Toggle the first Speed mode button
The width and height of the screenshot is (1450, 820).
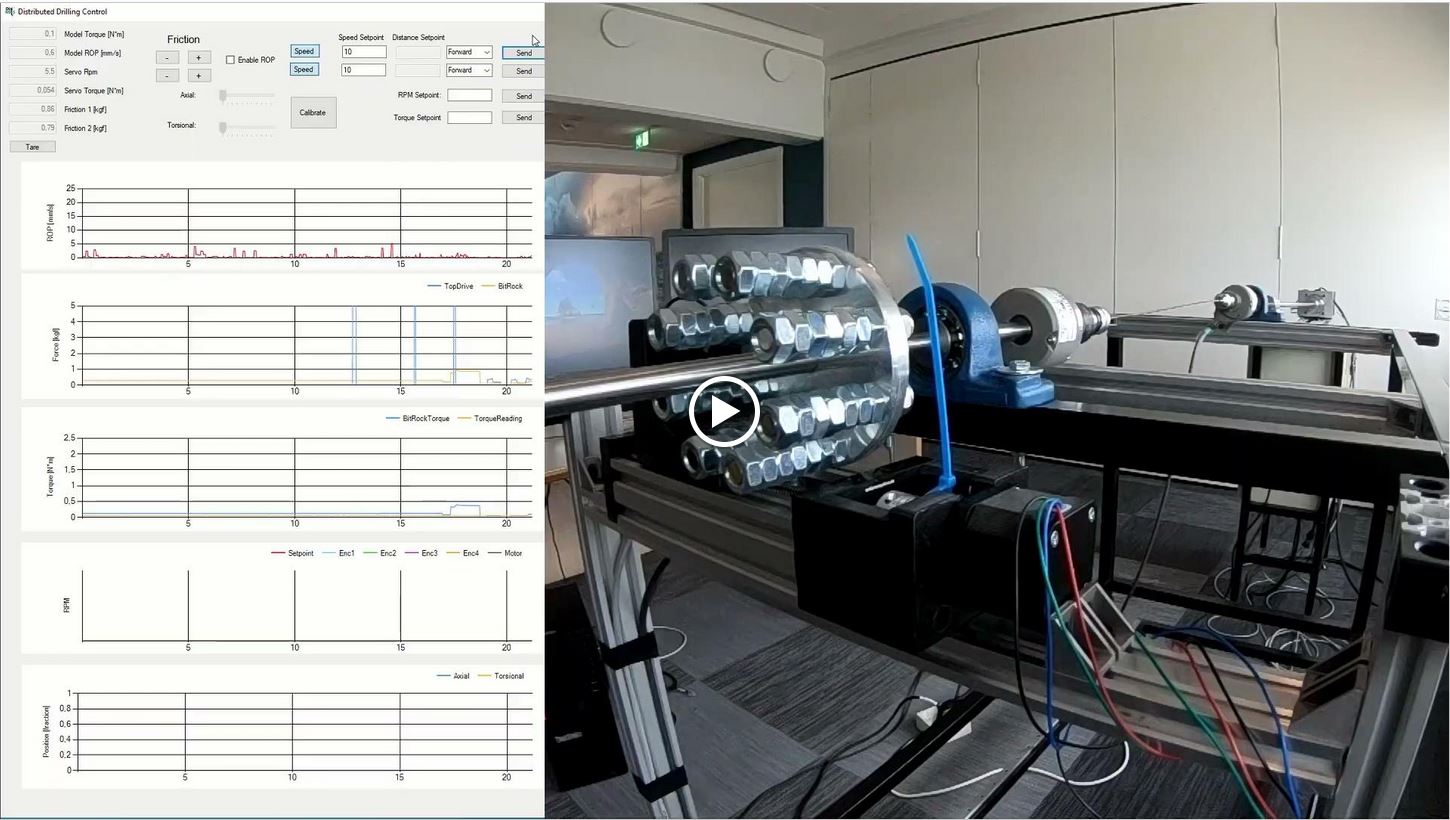[x=304, y=51]
